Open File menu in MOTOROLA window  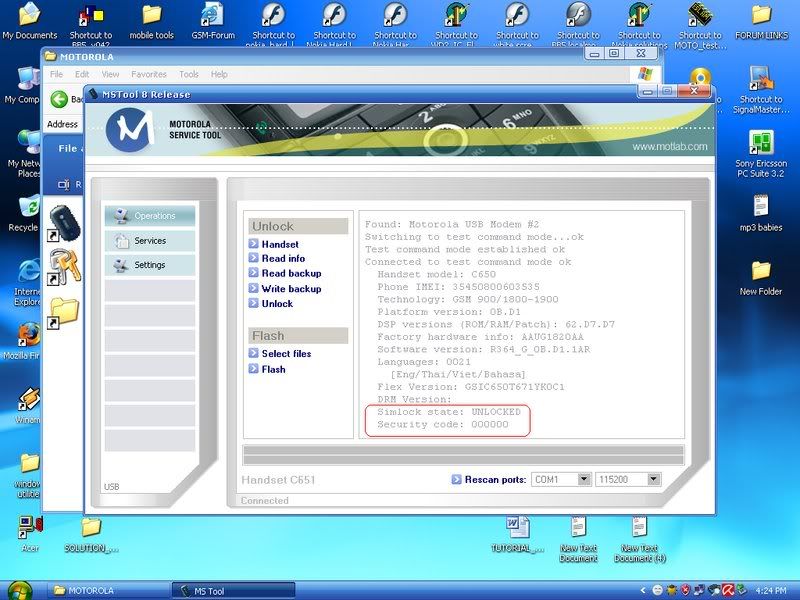pos(56,74)
